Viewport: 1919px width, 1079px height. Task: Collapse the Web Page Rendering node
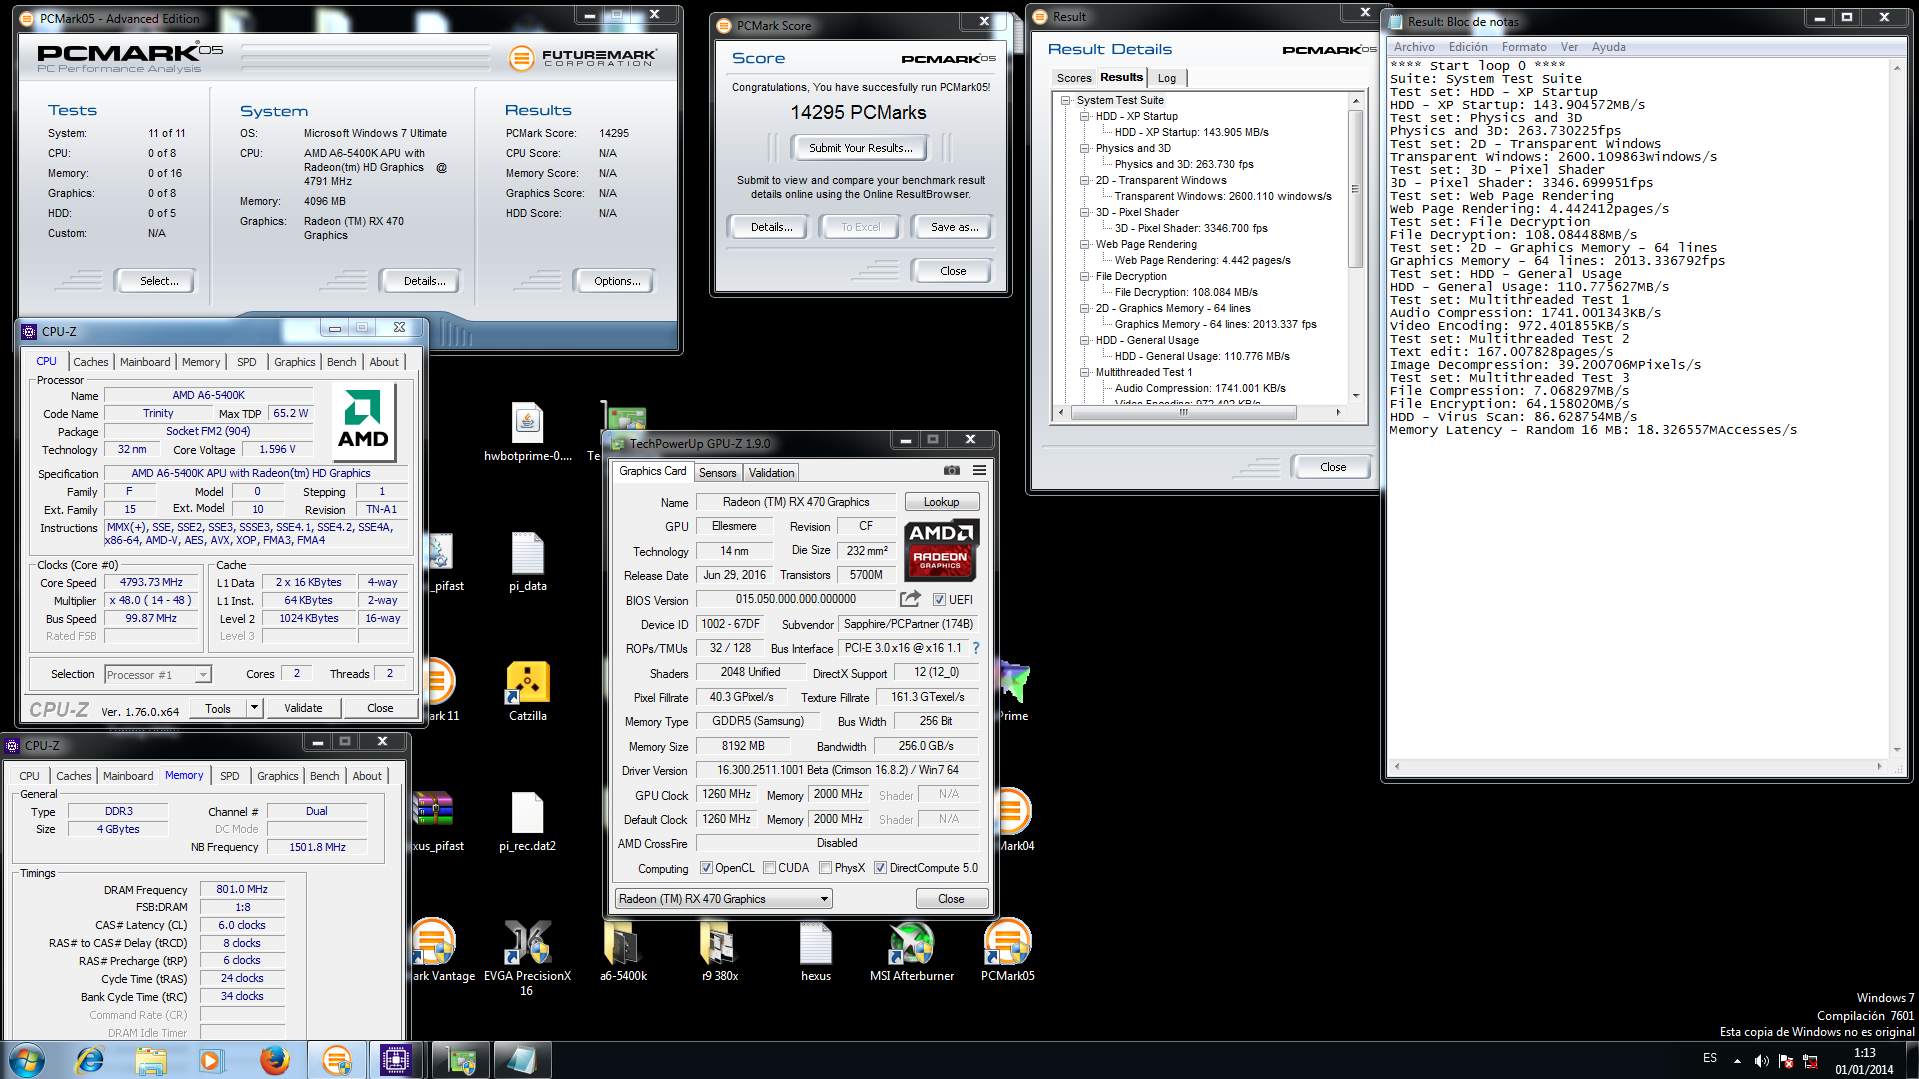click(x=1084, y=245)
